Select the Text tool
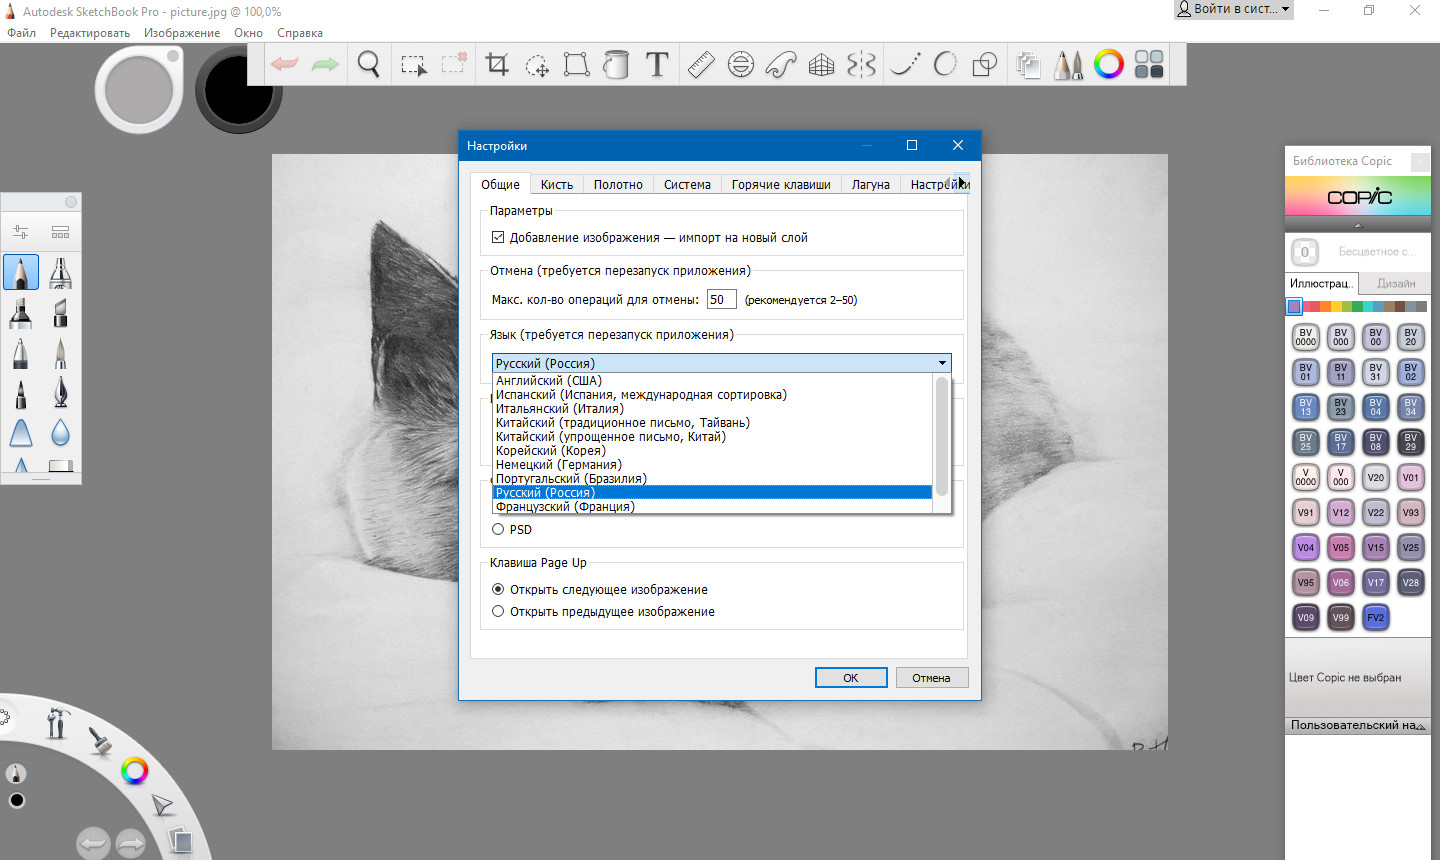Screen dimensions: 1440x860 pyautogui.click(x=657, y=65)
